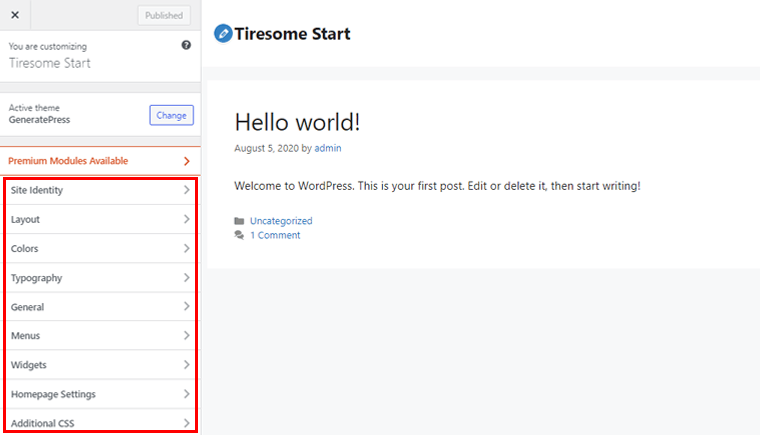Screen dimensions: 760x435
Task: Click the Tiresome Start site title
Action: (292, 34)
